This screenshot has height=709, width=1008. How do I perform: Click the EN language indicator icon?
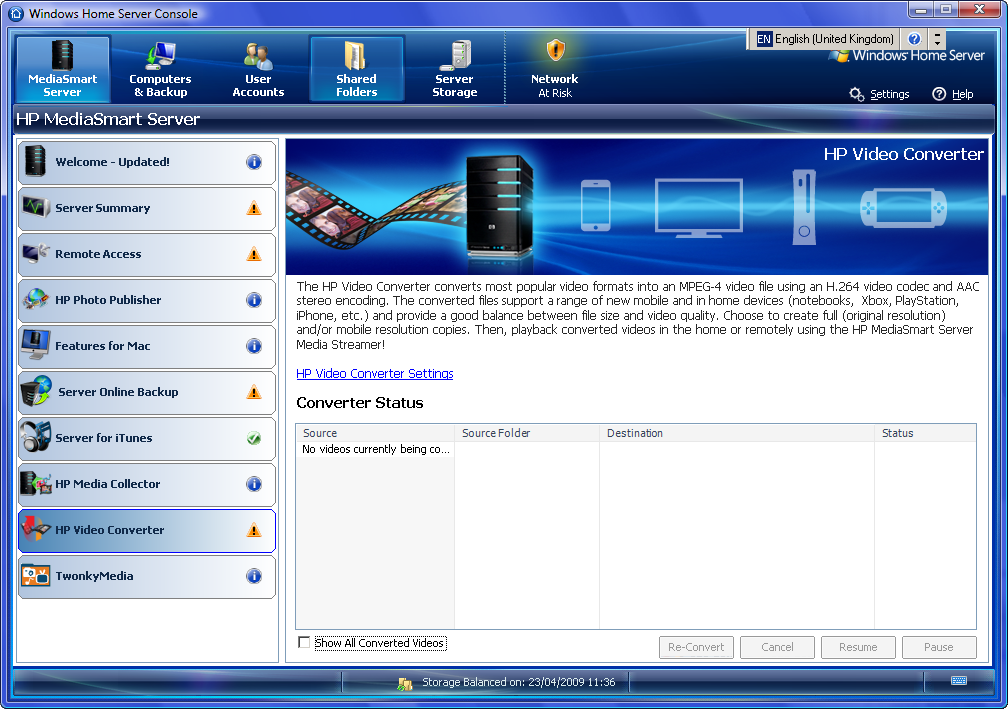(x=764, y=39)
